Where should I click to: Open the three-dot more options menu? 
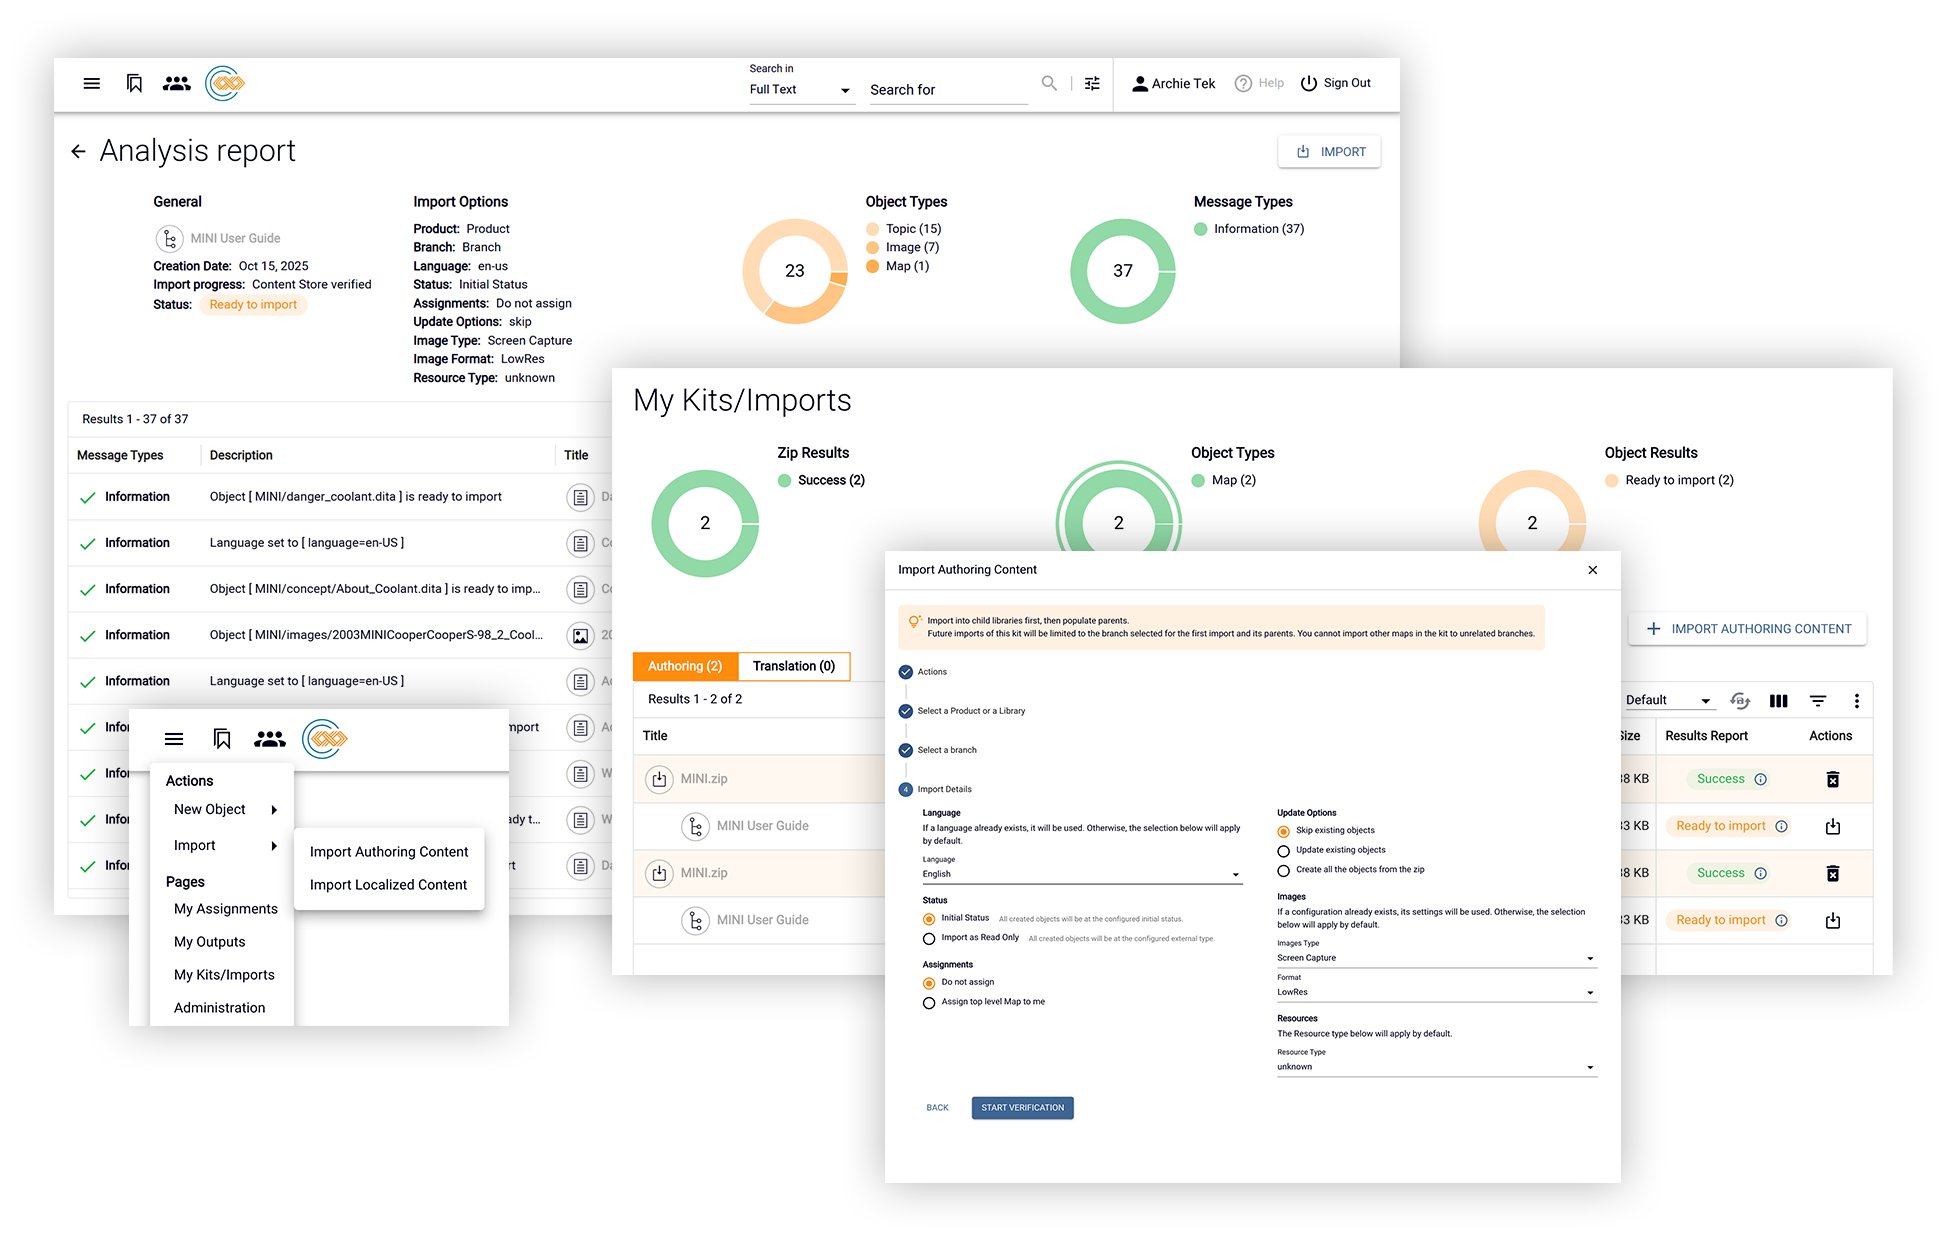[x=1857, y=701]
